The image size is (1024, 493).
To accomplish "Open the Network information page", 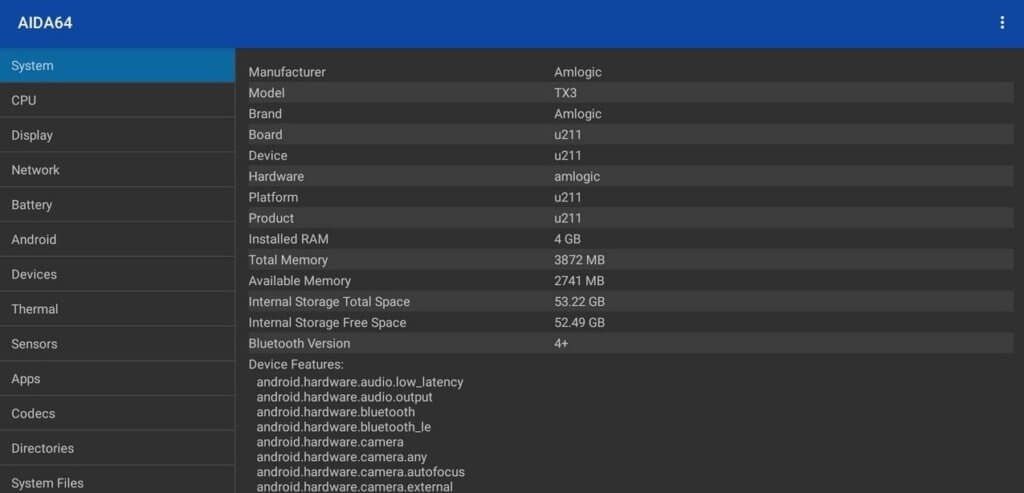I will coord(118,170).
